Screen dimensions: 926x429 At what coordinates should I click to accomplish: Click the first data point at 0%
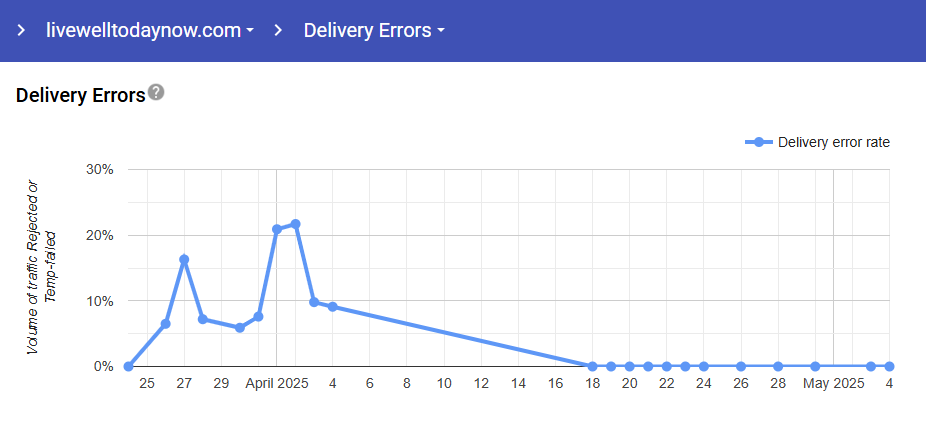[128, 366]
